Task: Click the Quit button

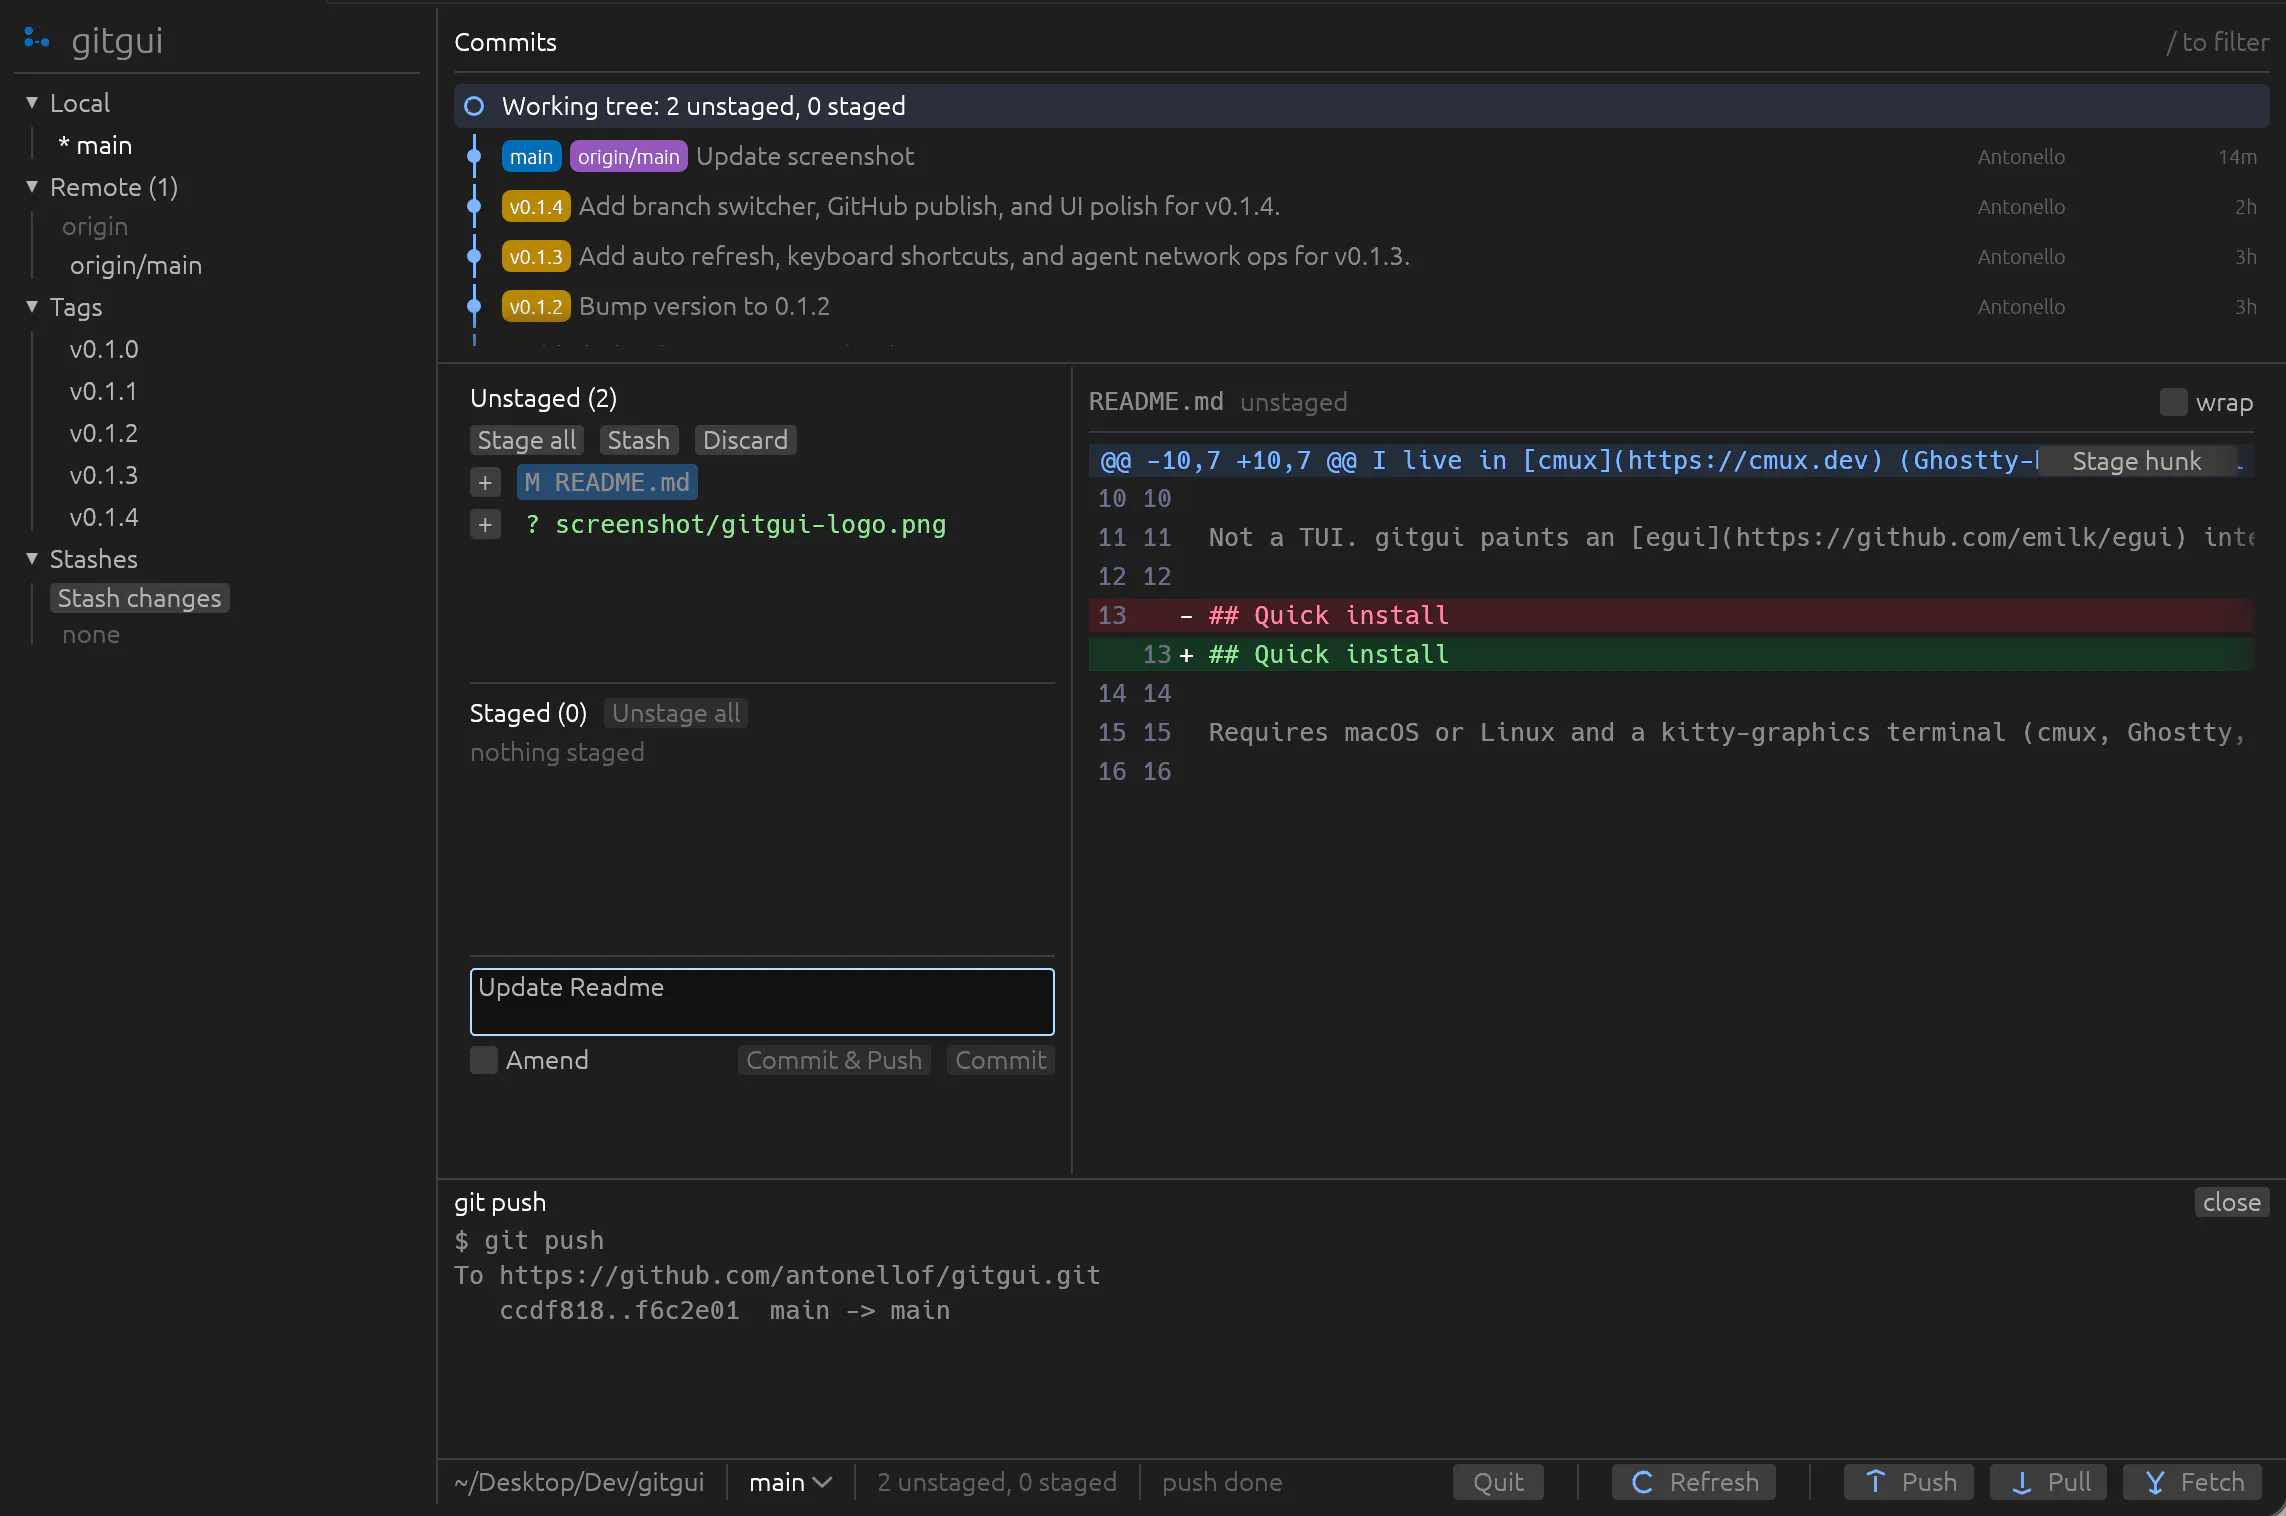Action: coord(1498,1482)
